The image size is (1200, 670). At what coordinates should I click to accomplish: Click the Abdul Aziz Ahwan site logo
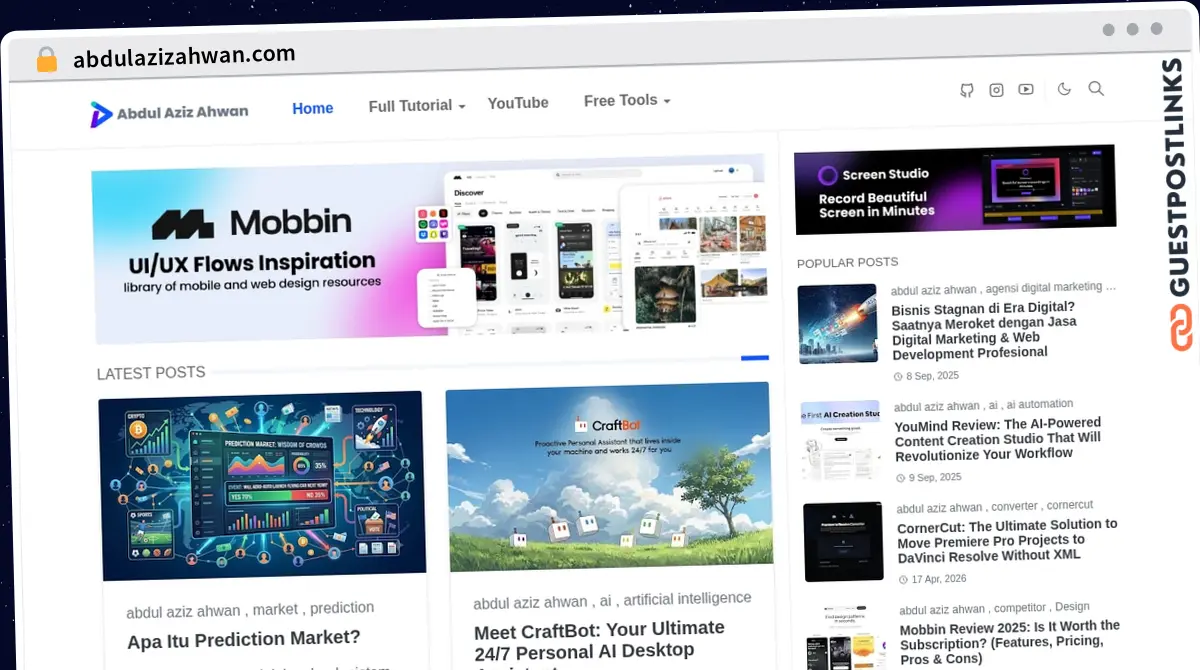click(169, 113)
